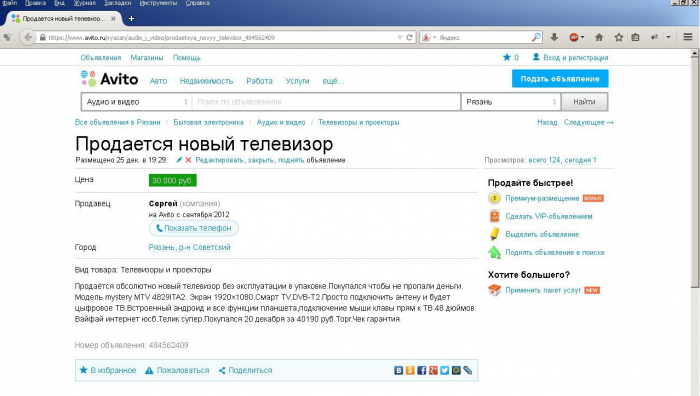This screenshot has height=396, width=700.
Task: Click the red X close-listing icon
Action: coord(188,160)
